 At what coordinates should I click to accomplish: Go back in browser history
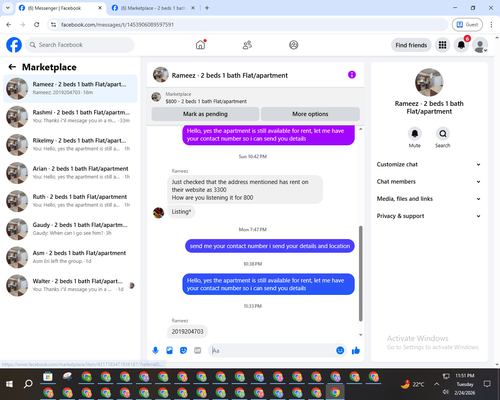pos(9,24)
